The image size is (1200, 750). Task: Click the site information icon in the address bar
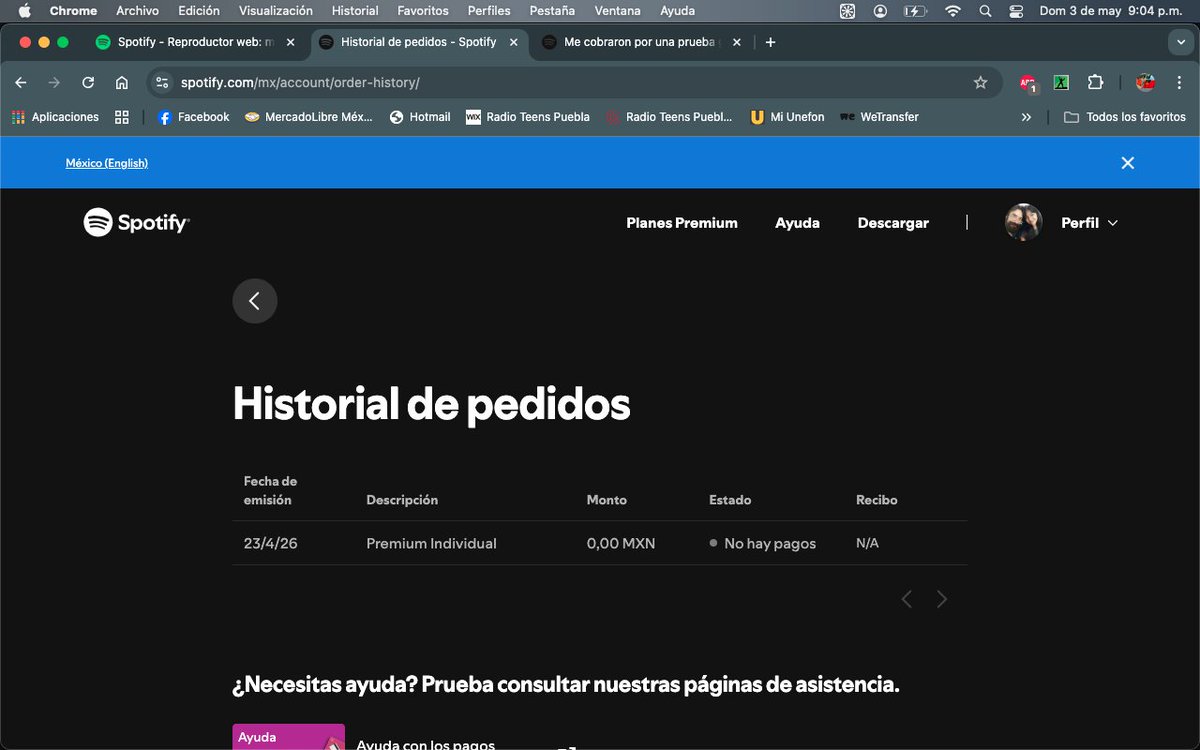(x=163, y=83)
